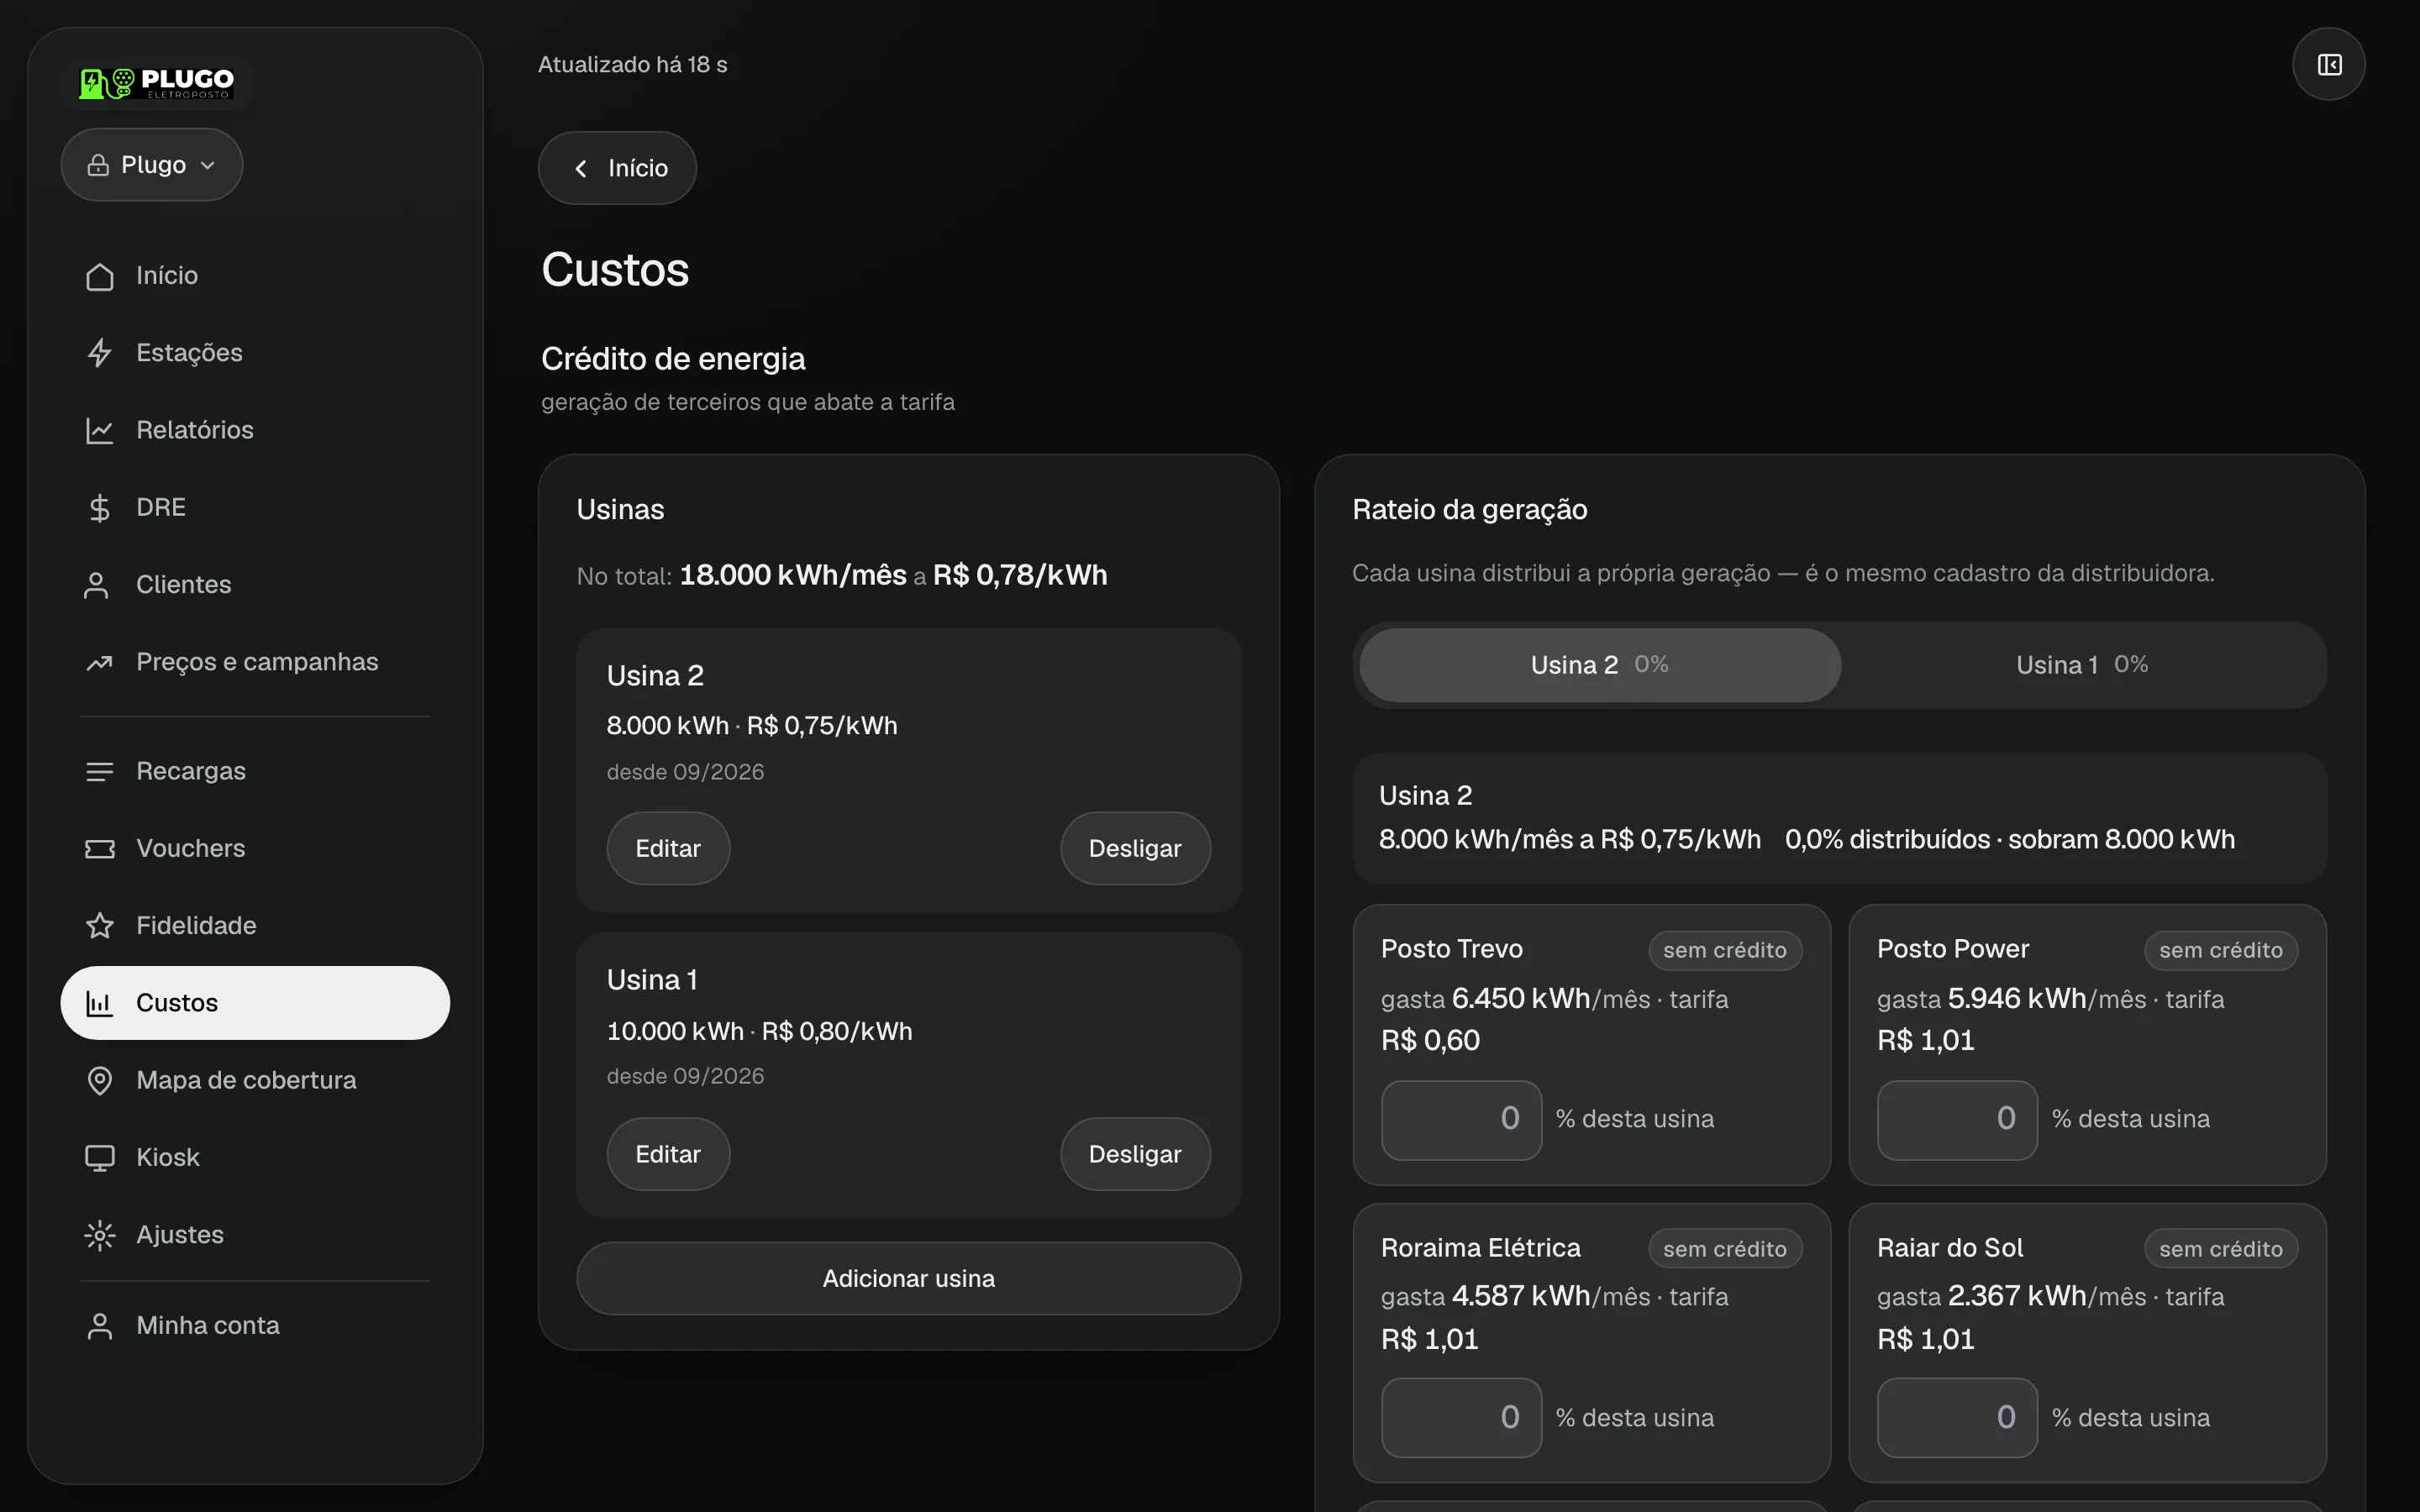Viewport: 2420px width, 1512px height.
Task: Click Plugo dropdown chevron arrow
Action: (x=208, y=166)
